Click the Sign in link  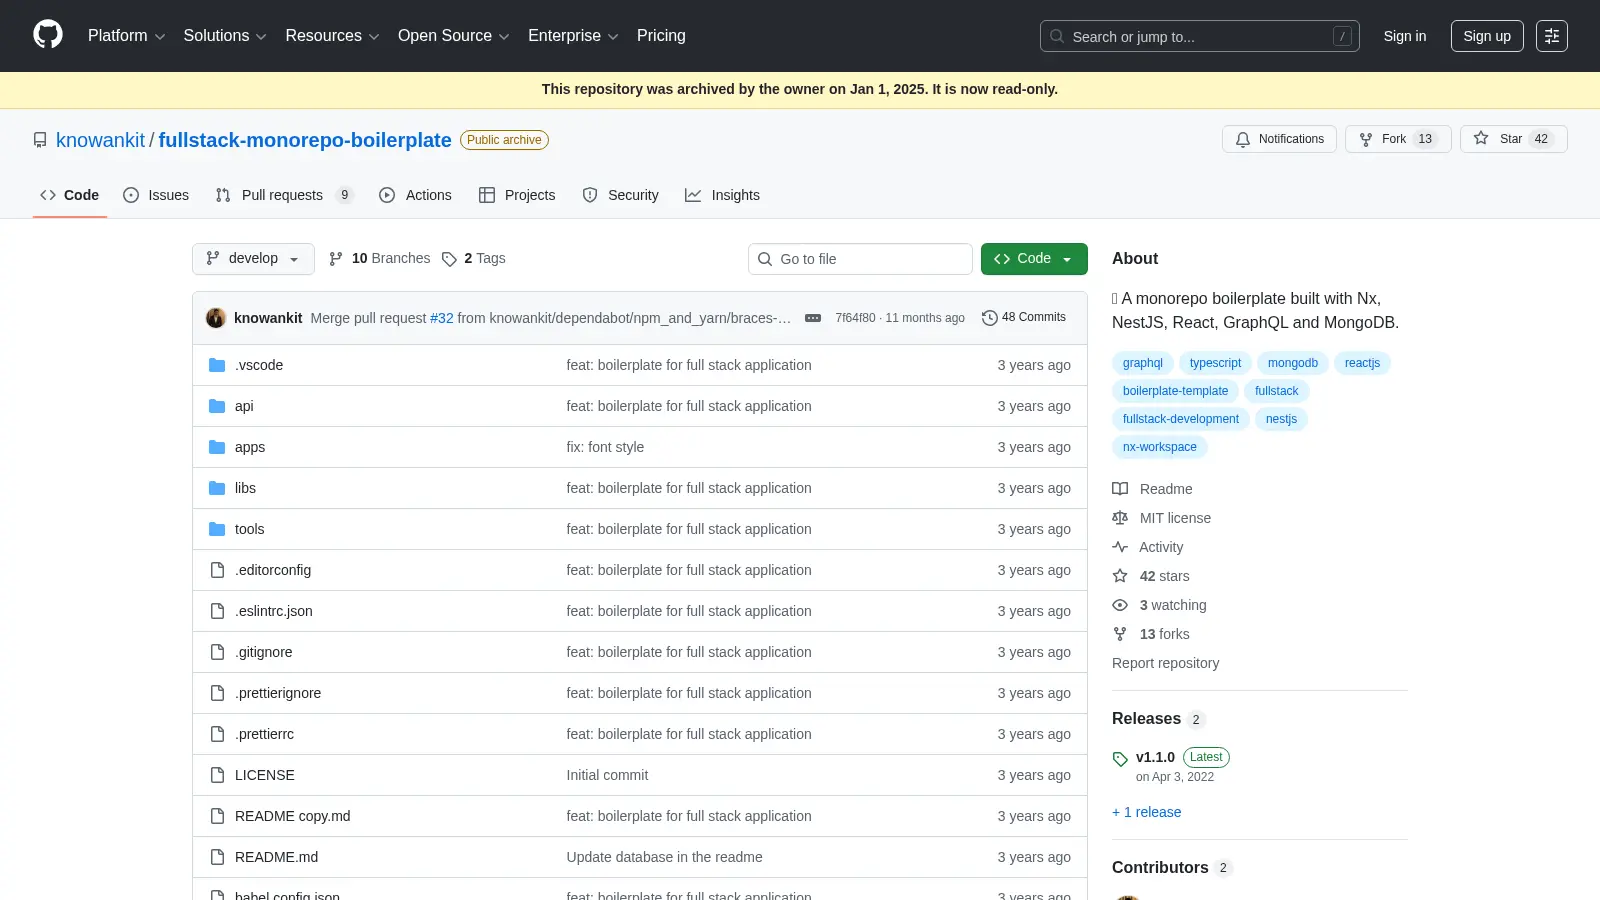[x=1405, y=36]
